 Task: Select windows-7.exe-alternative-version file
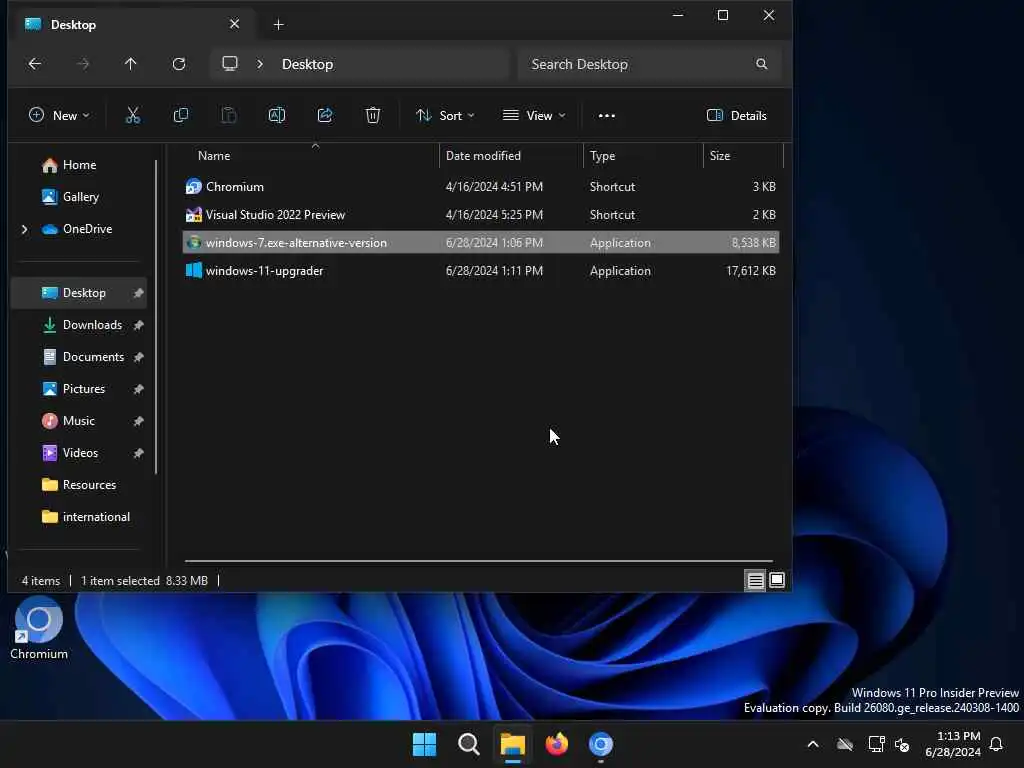point(481,243)
